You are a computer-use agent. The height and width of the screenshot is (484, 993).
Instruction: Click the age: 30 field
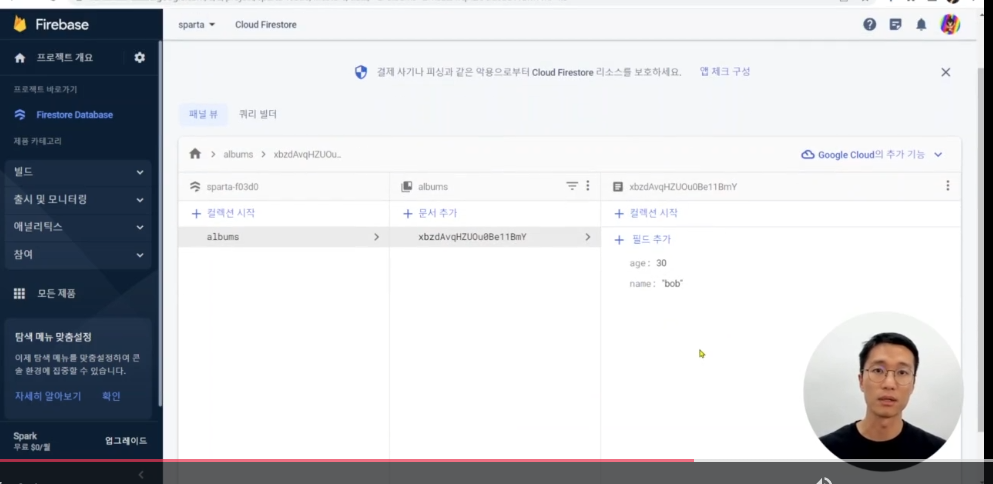648,263
